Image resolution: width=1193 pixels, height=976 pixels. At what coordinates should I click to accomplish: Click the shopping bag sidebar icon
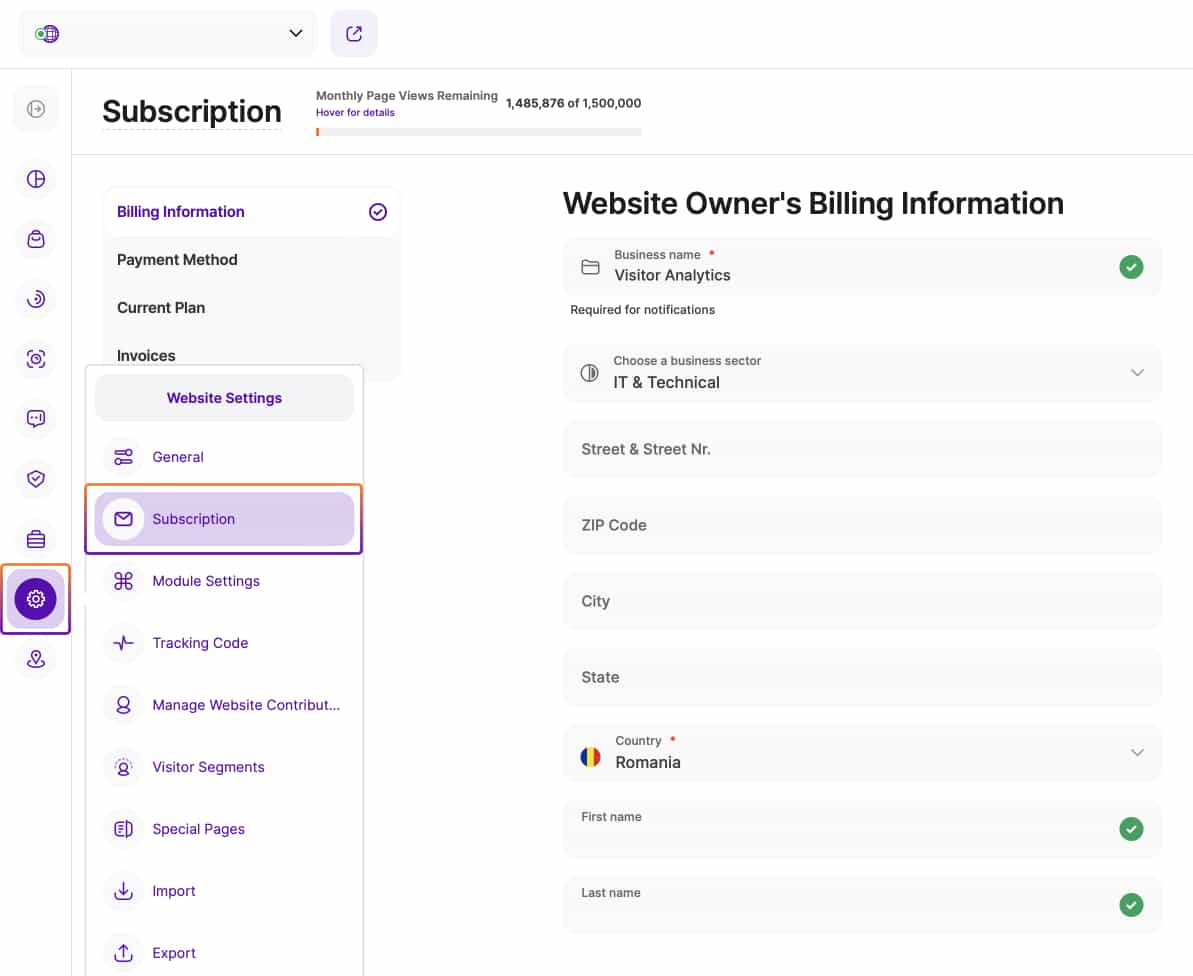(36, 239)
